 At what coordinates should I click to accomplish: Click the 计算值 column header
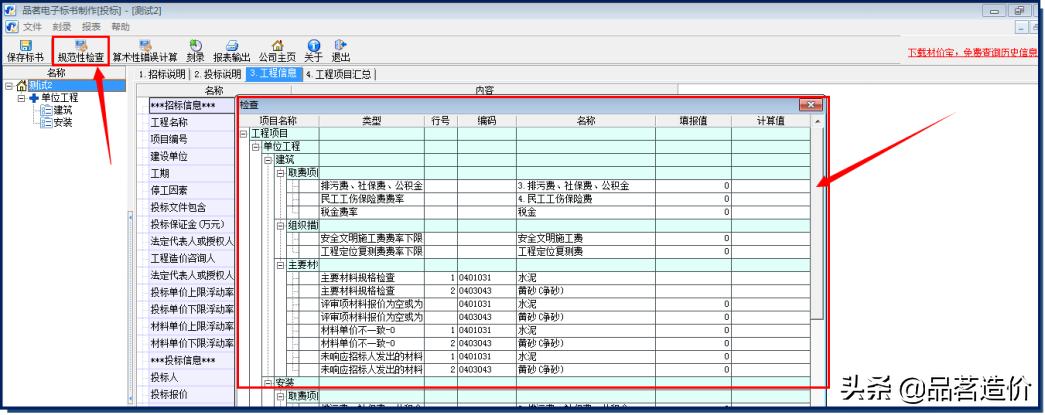pyautogui.click(x=770, y=121)
